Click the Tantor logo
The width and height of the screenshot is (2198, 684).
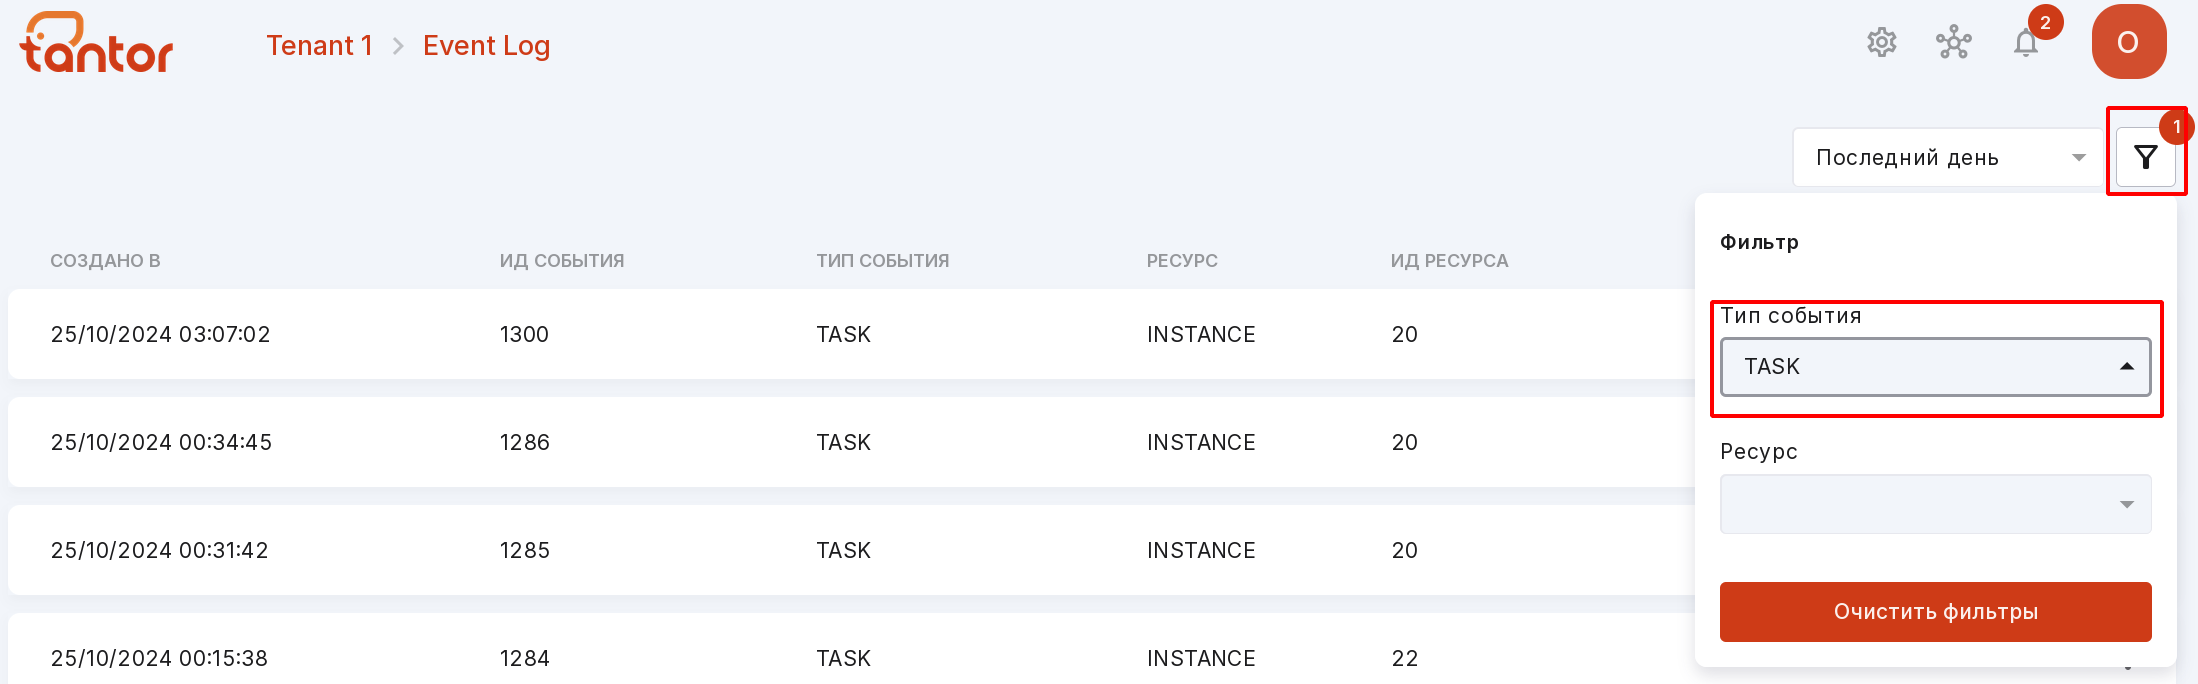click(x=96, y=43)
